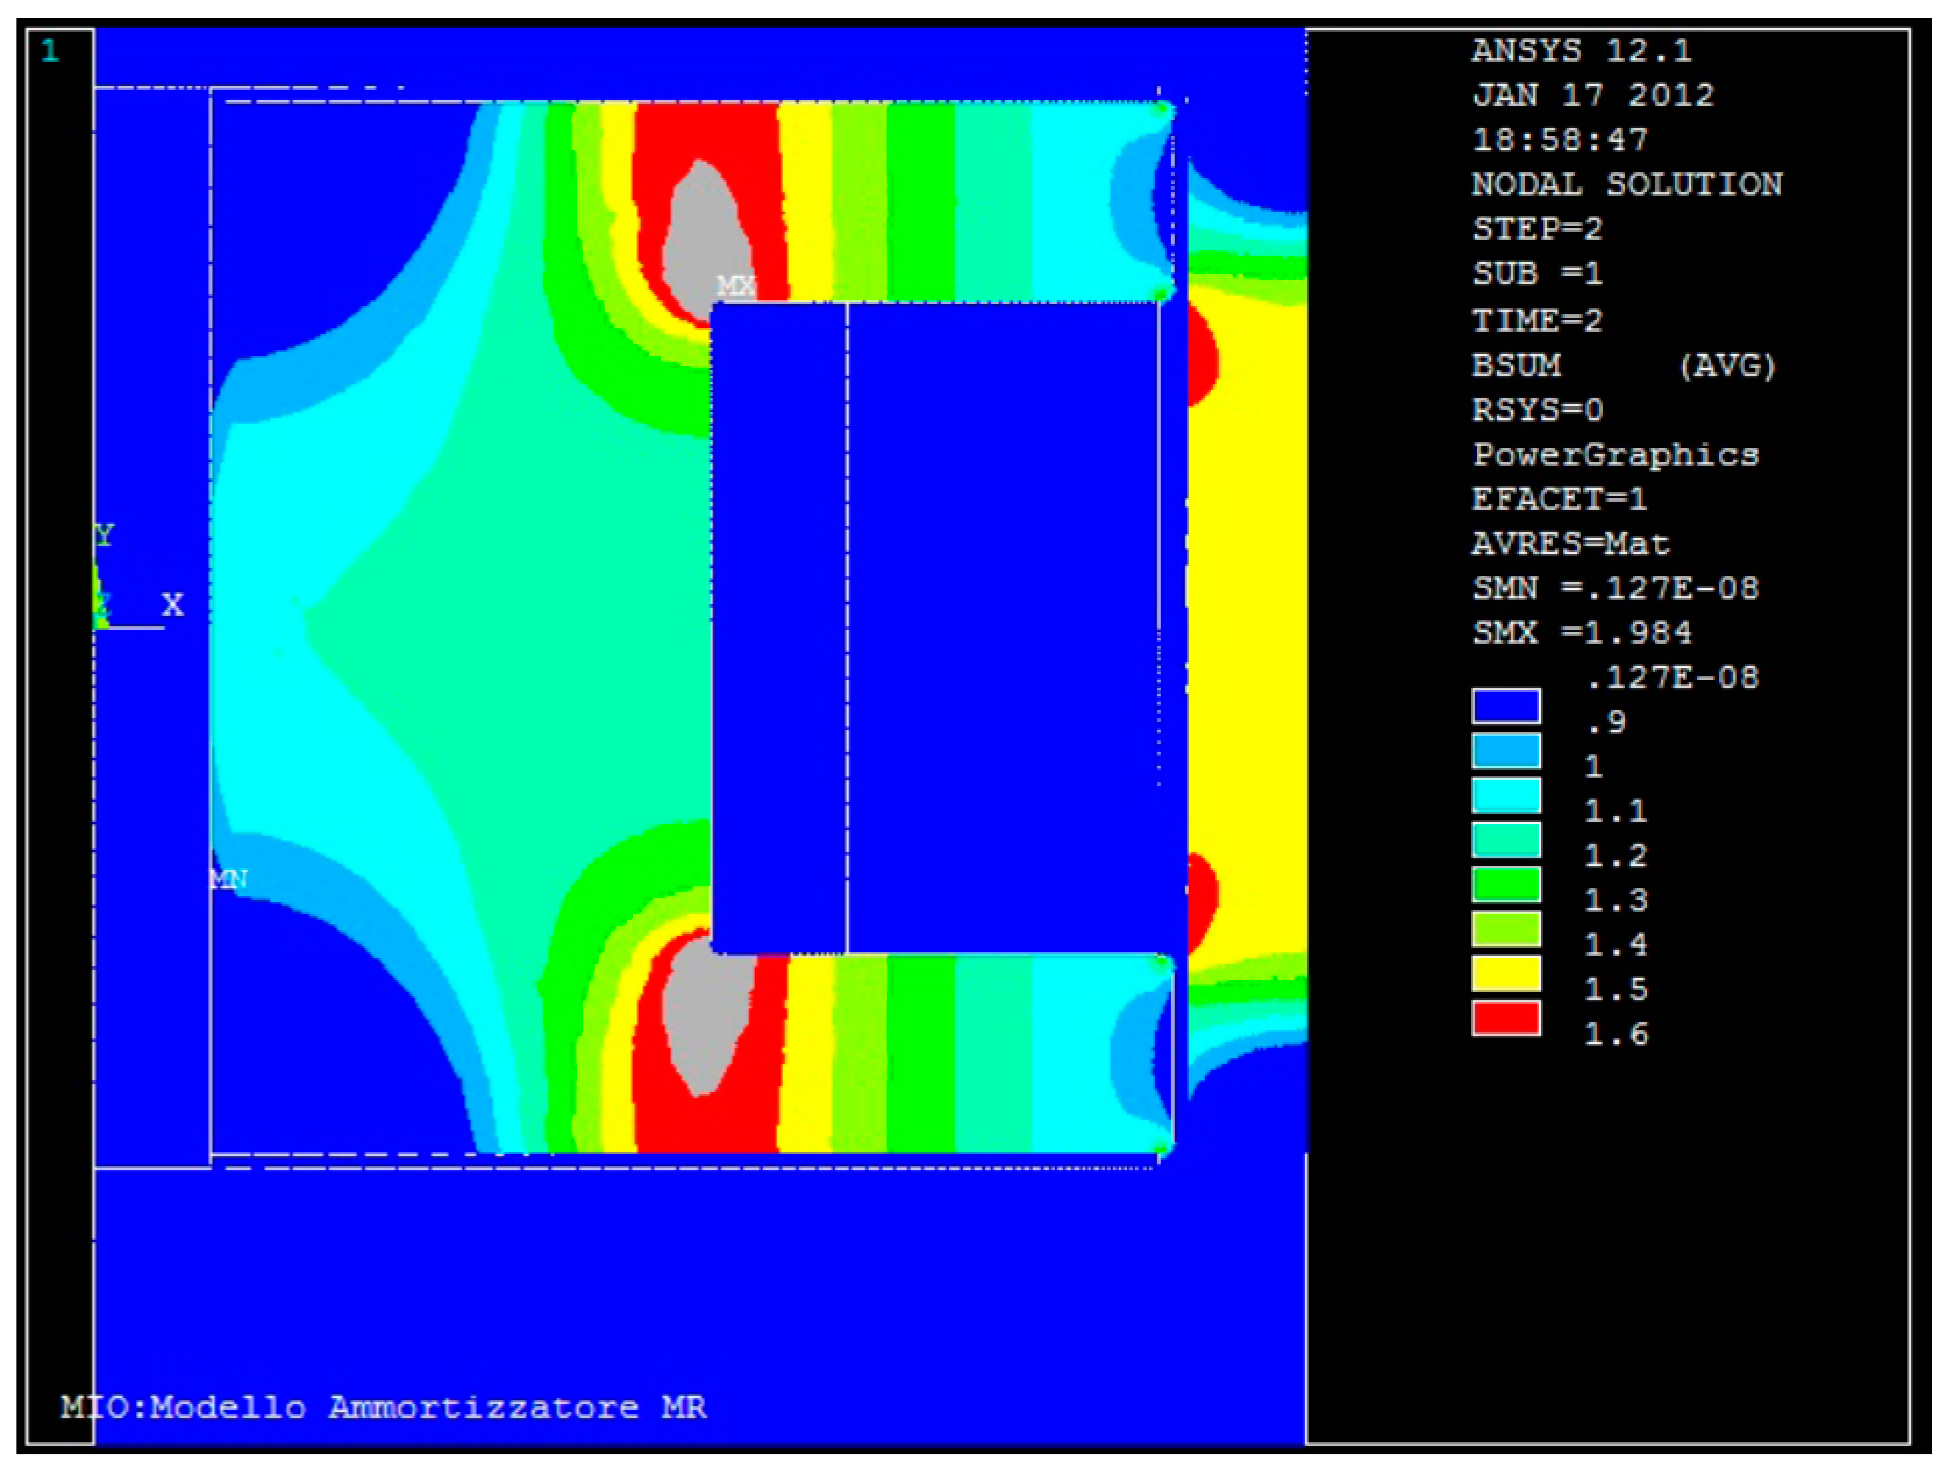Click the MX maximum marker label
The height and width of the screenshot is (1474, 1947).
pyautogui.click(x=736, y=286)
